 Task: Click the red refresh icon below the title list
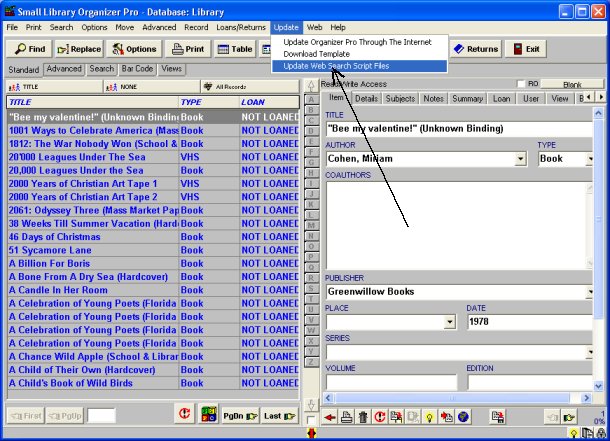click(184, 414)
